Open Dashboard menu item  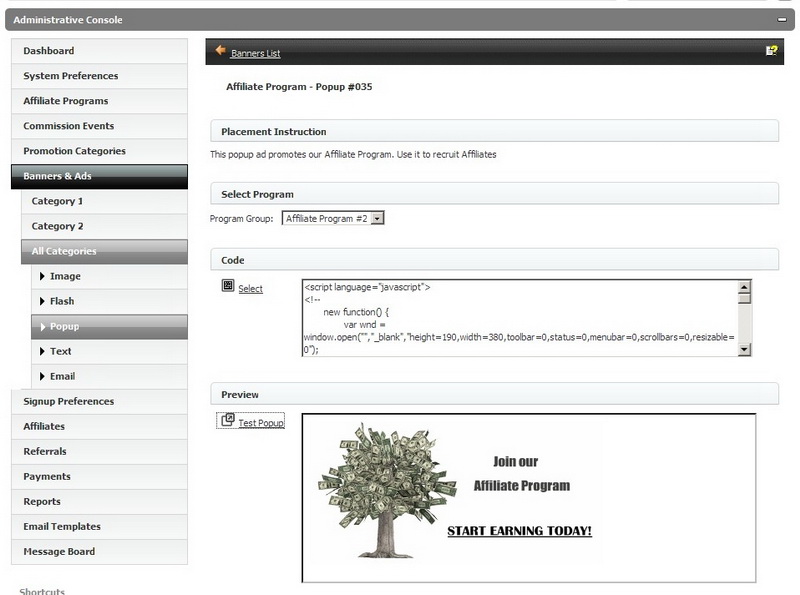point(99,51)
